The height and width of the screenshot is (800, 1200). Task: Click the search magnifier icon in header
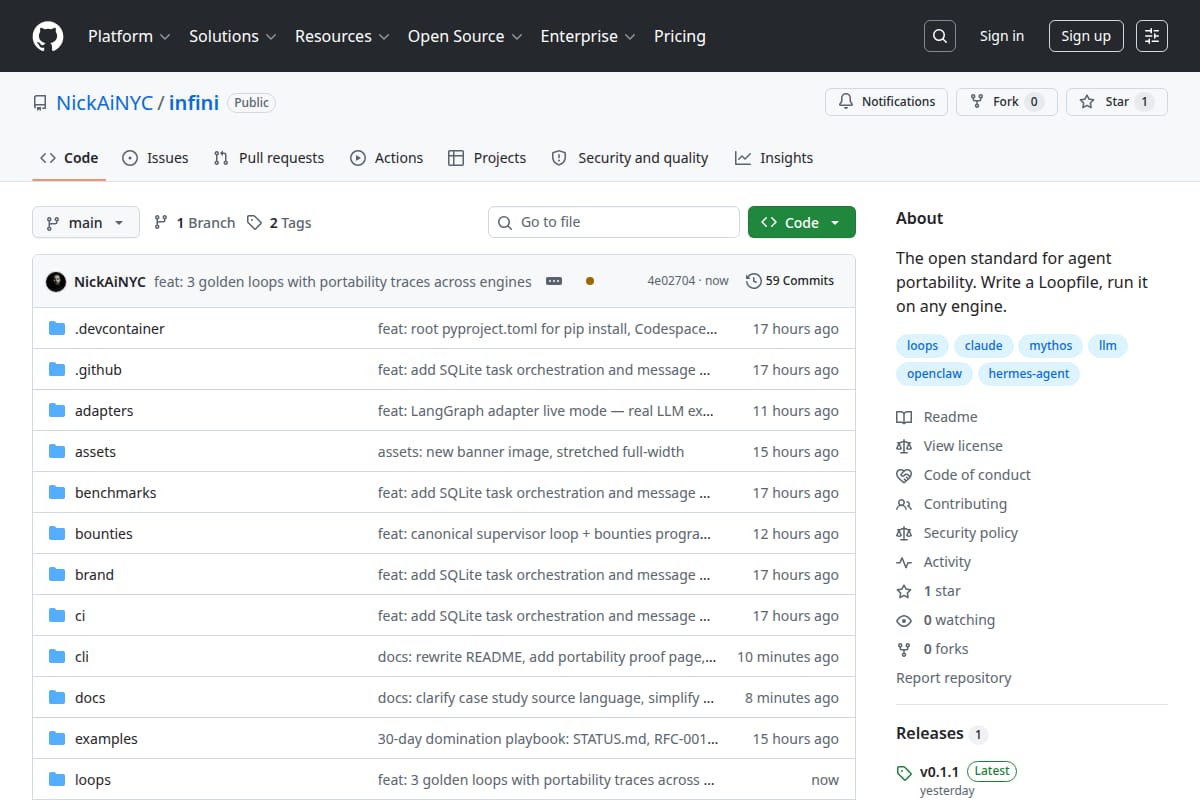pos(939,36)
